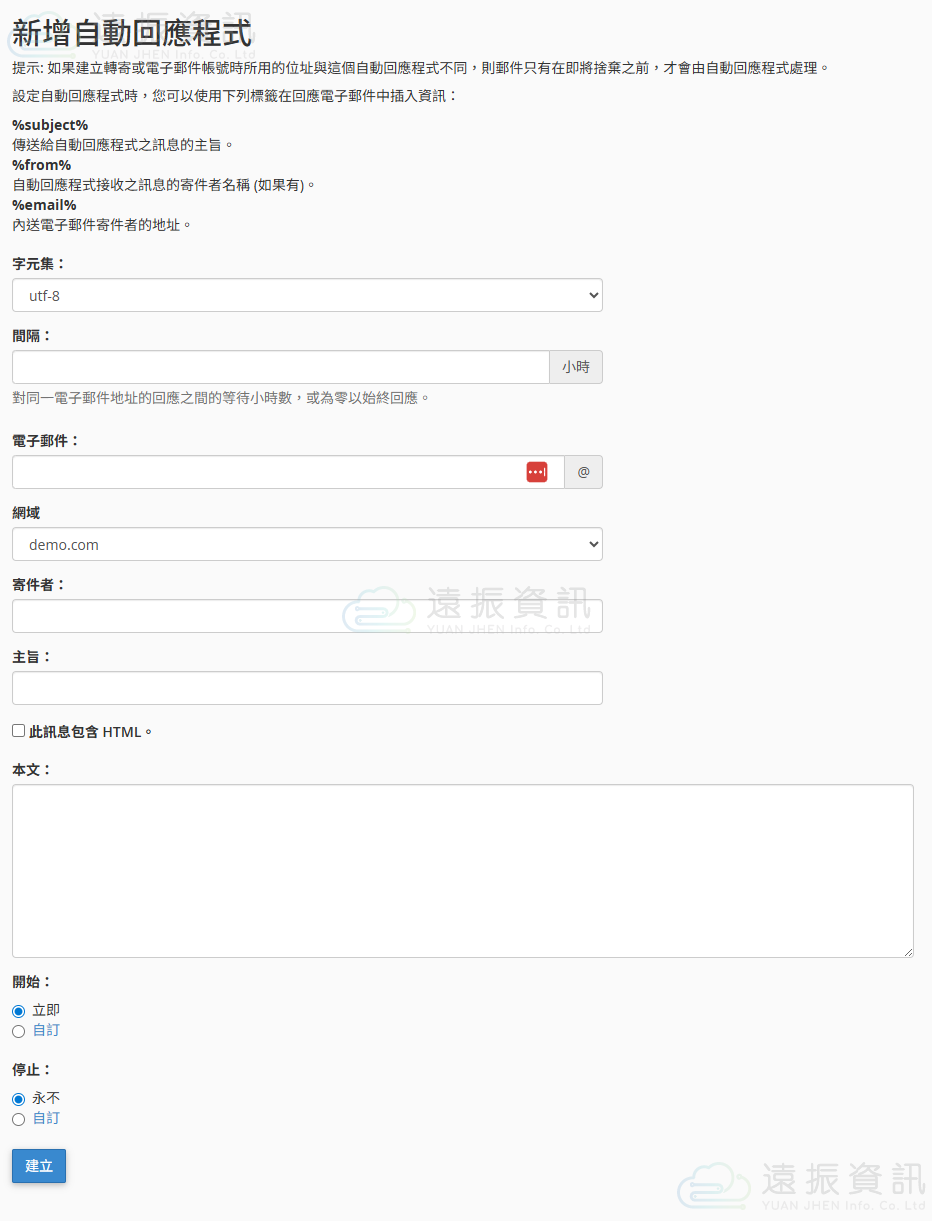The image size is (932, 1221).
Task: Select 自訂 radio under 開始
Action: [x=18, y=1031]
